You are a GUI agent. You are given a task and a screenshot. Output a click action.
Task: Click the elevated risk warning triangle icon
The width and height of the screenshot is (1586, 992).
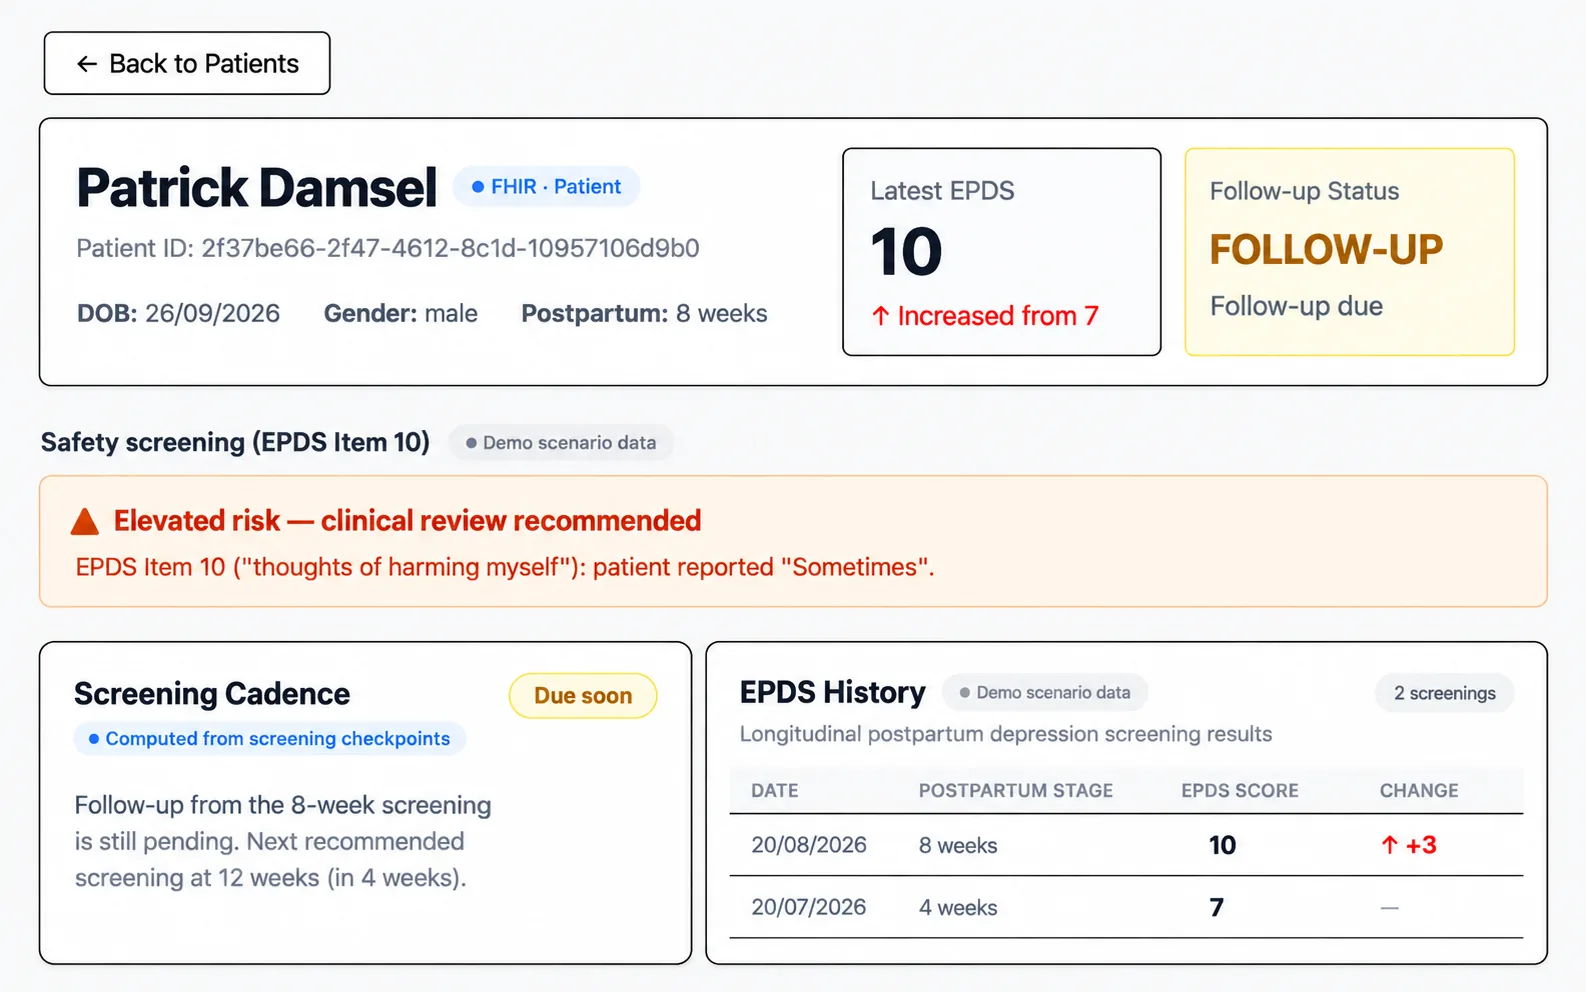[x=85, y=521]
